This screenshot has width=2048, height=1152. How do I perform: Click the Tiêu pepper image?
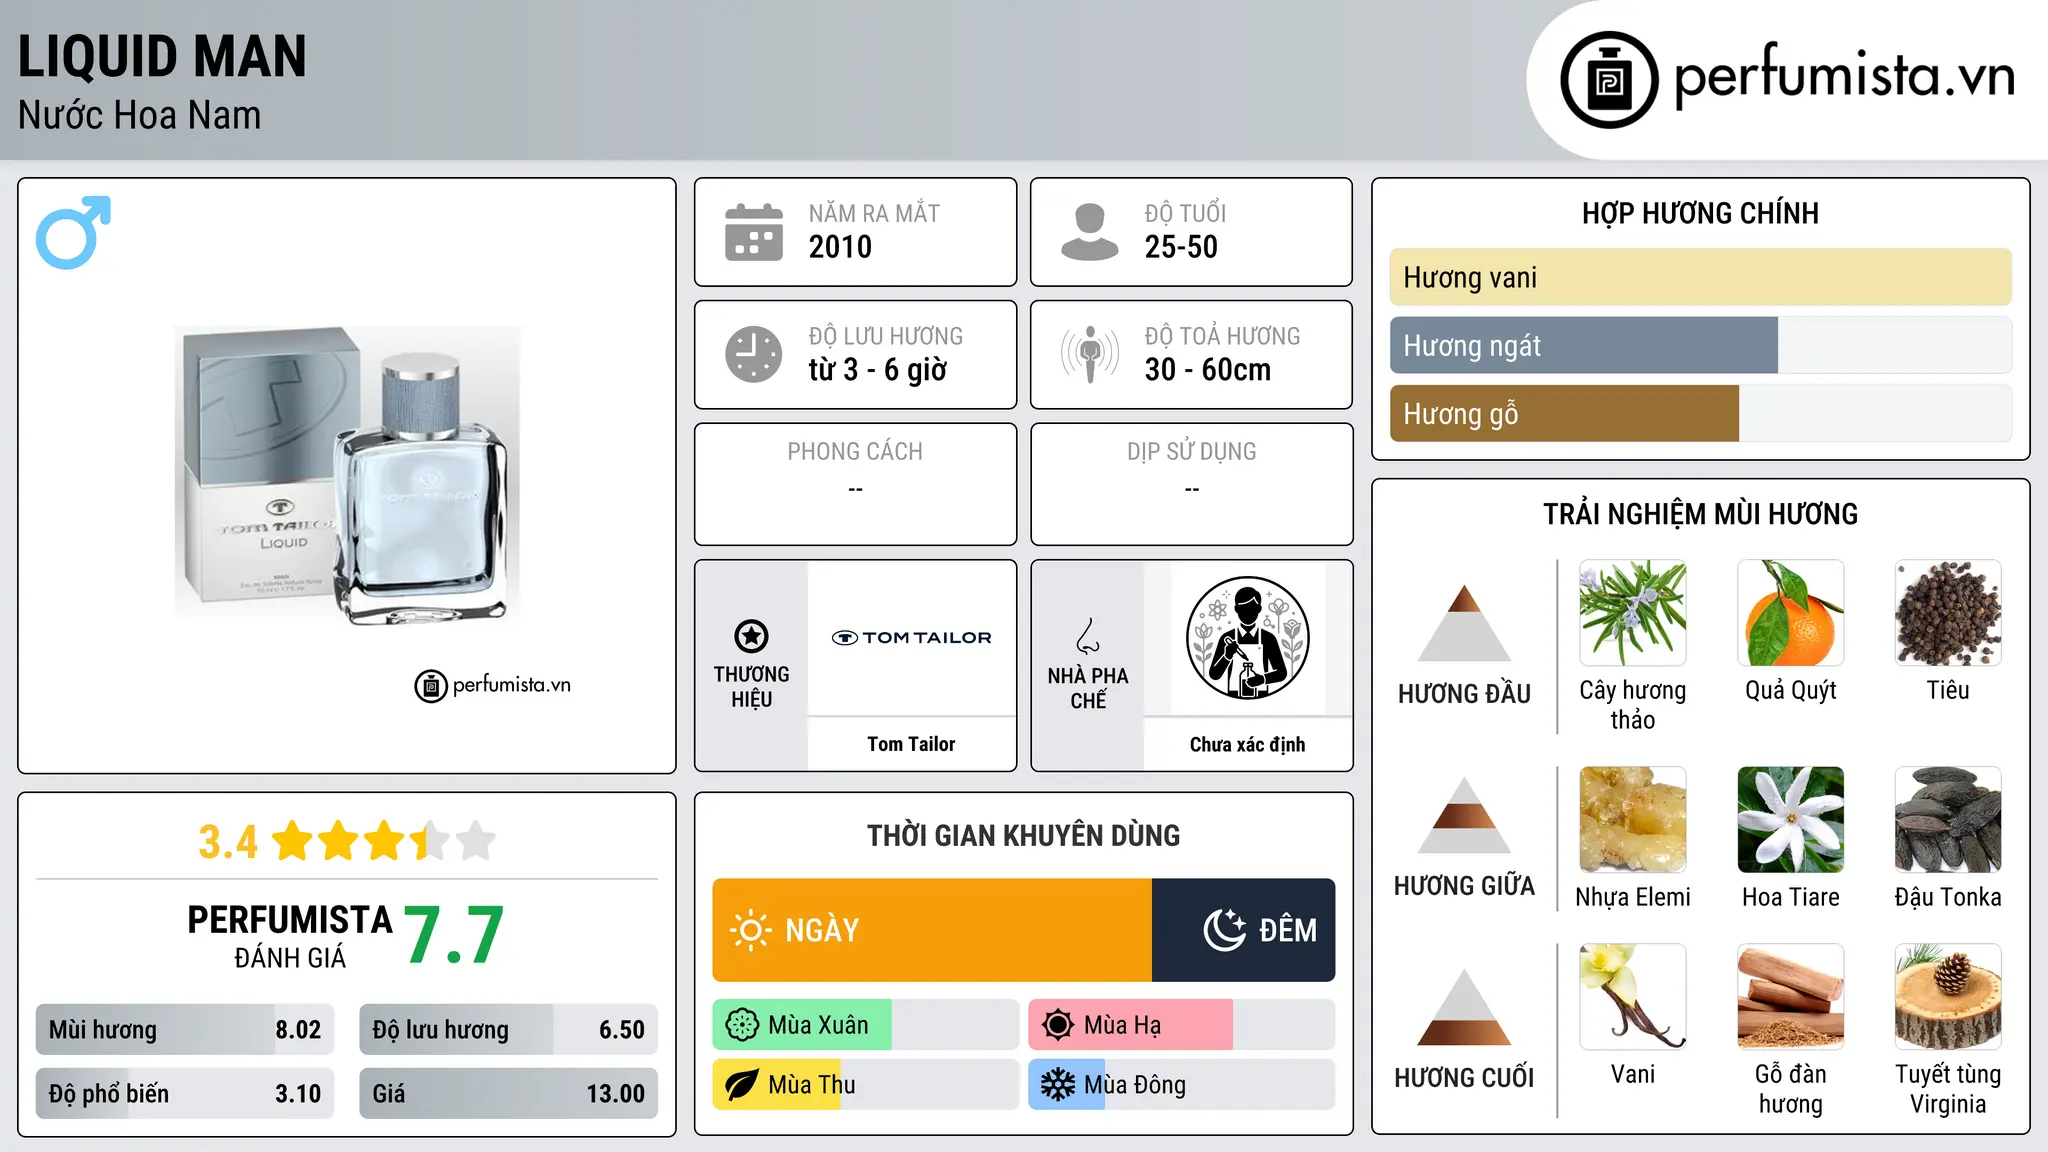pos(1948,613)
